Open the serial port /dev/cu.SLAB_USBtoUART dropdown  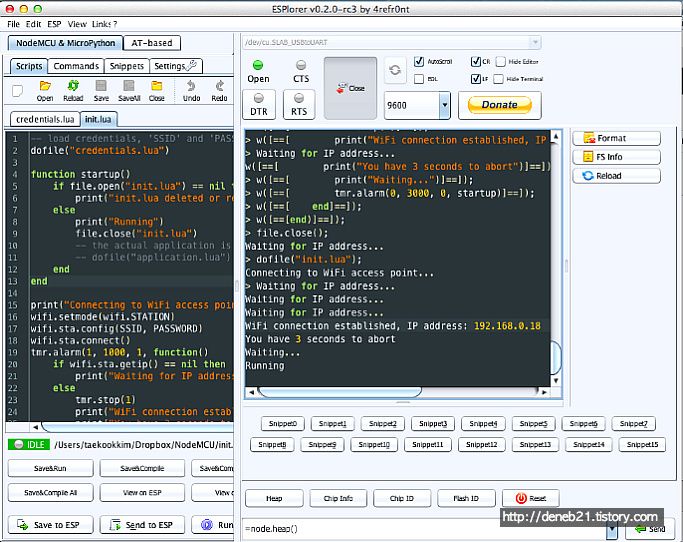[x=535, y=42]
